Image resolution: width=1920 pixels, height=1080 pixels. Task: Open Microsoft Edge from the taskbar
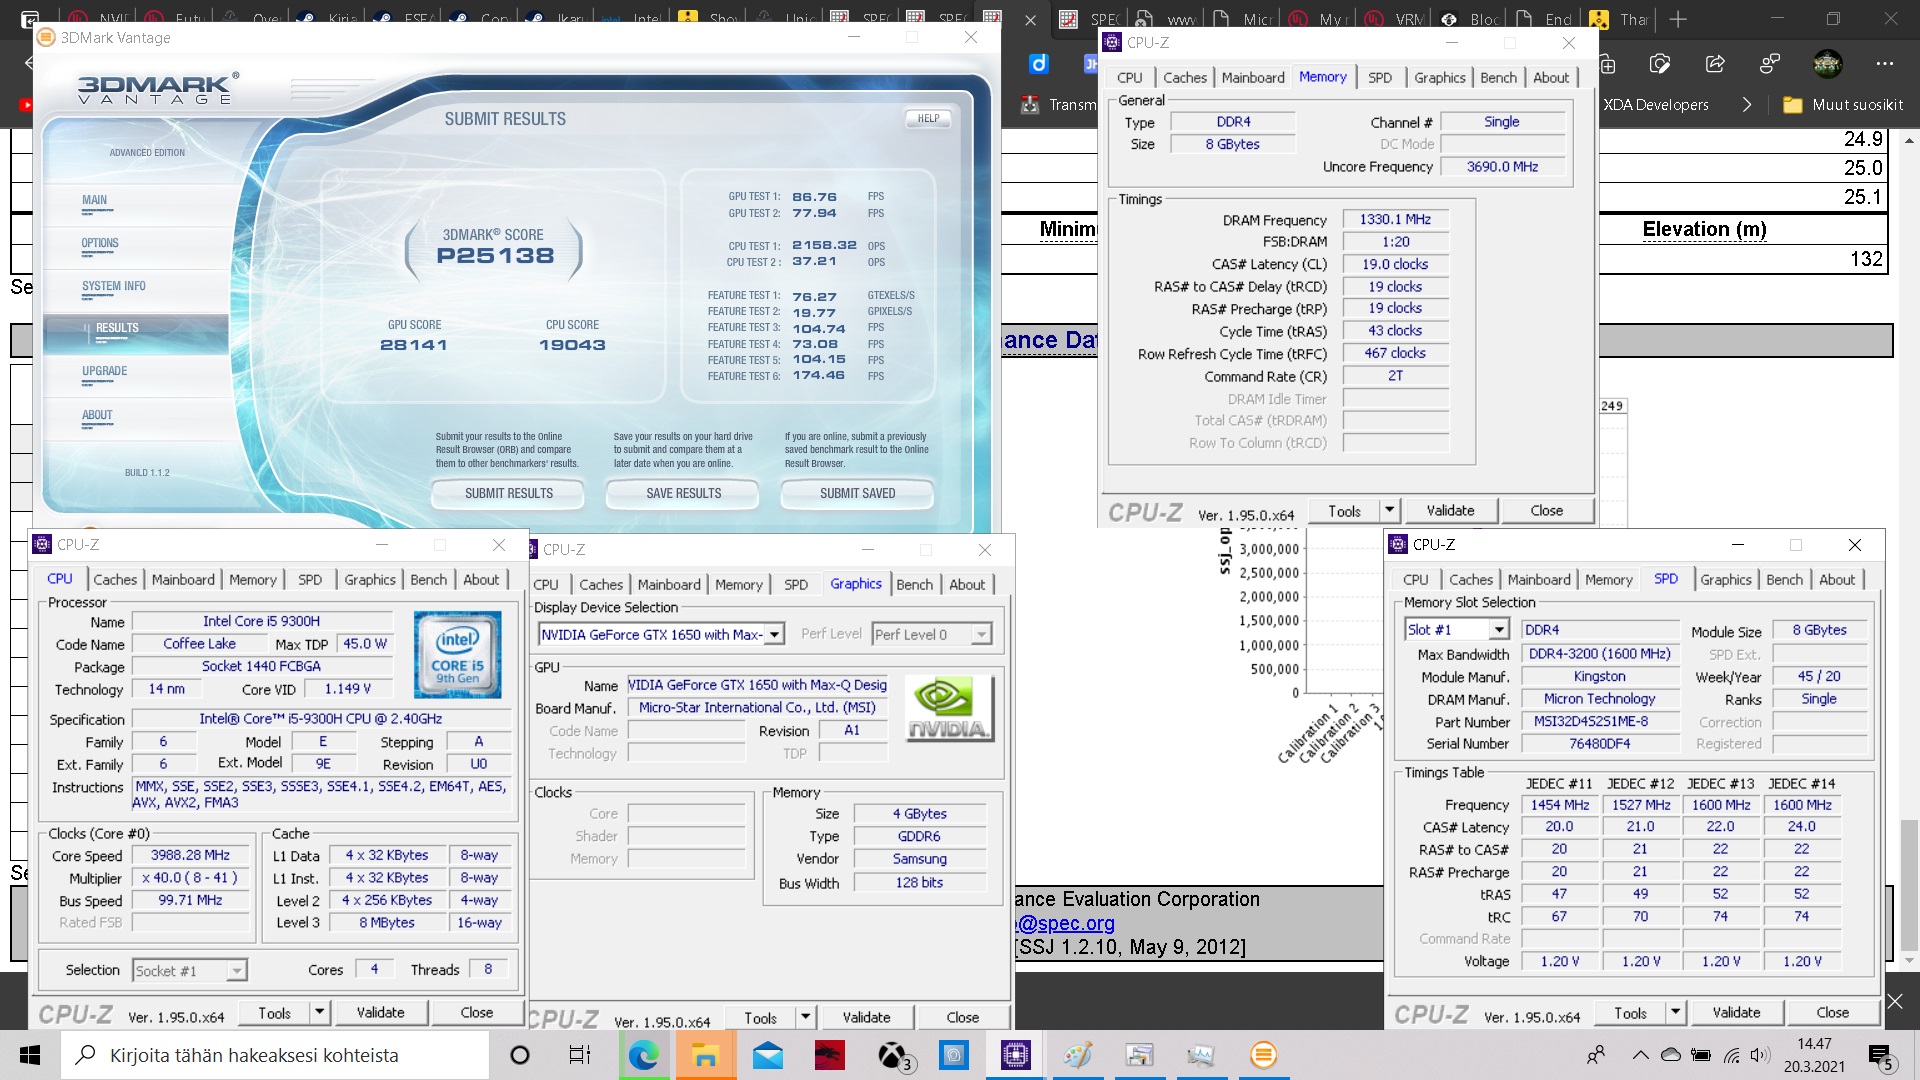coord(643,1055)
